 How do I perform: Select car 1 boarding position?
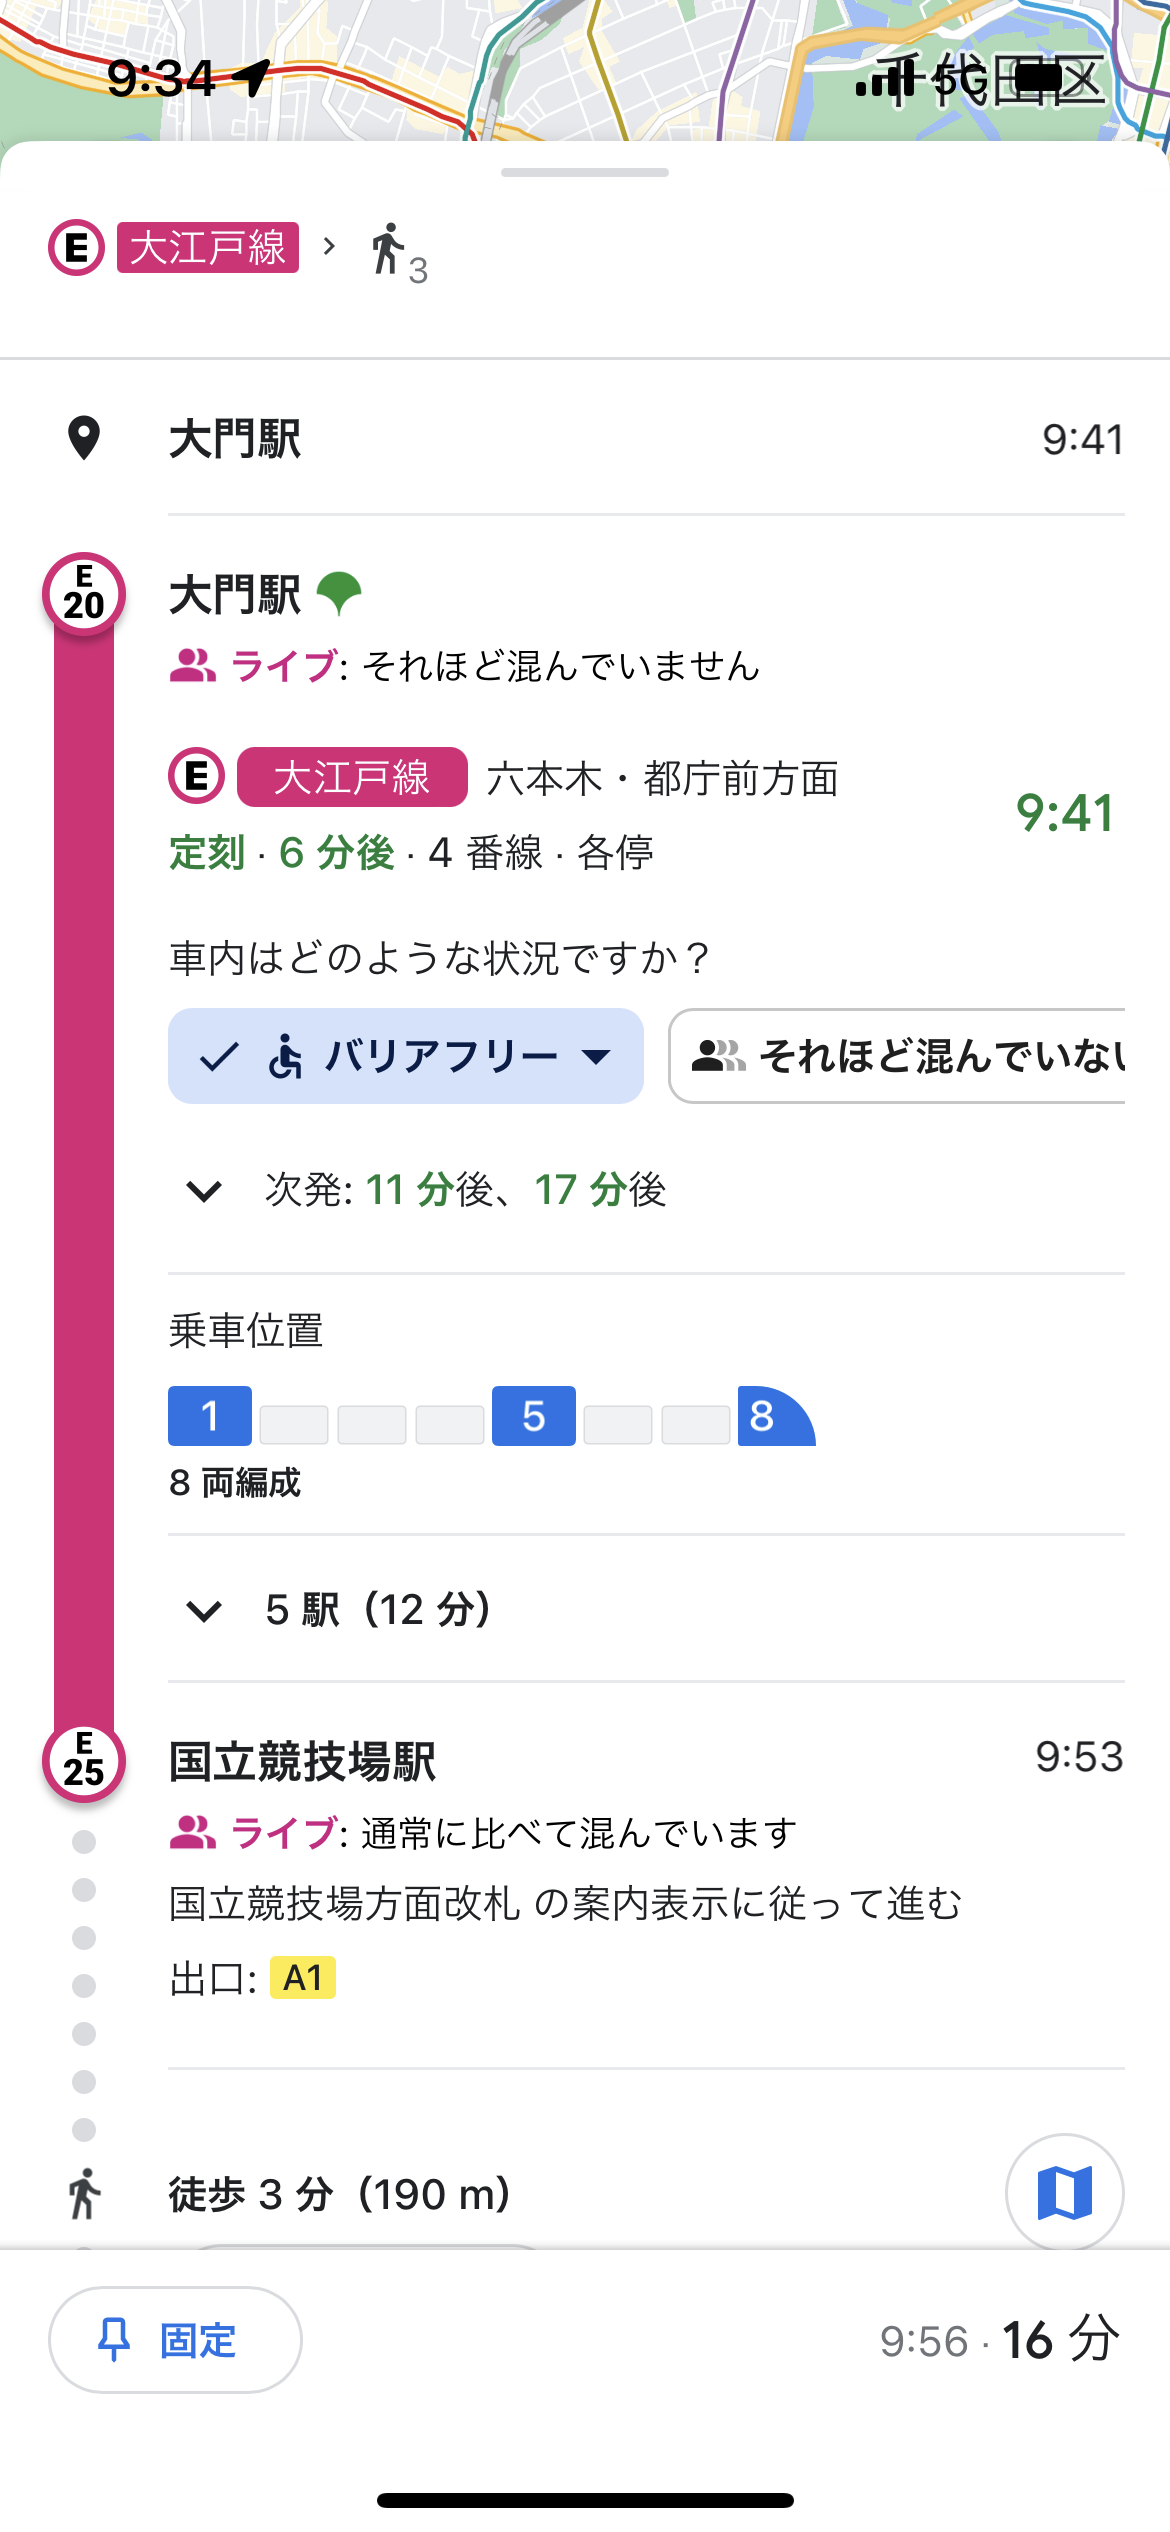pos(210,1416)
